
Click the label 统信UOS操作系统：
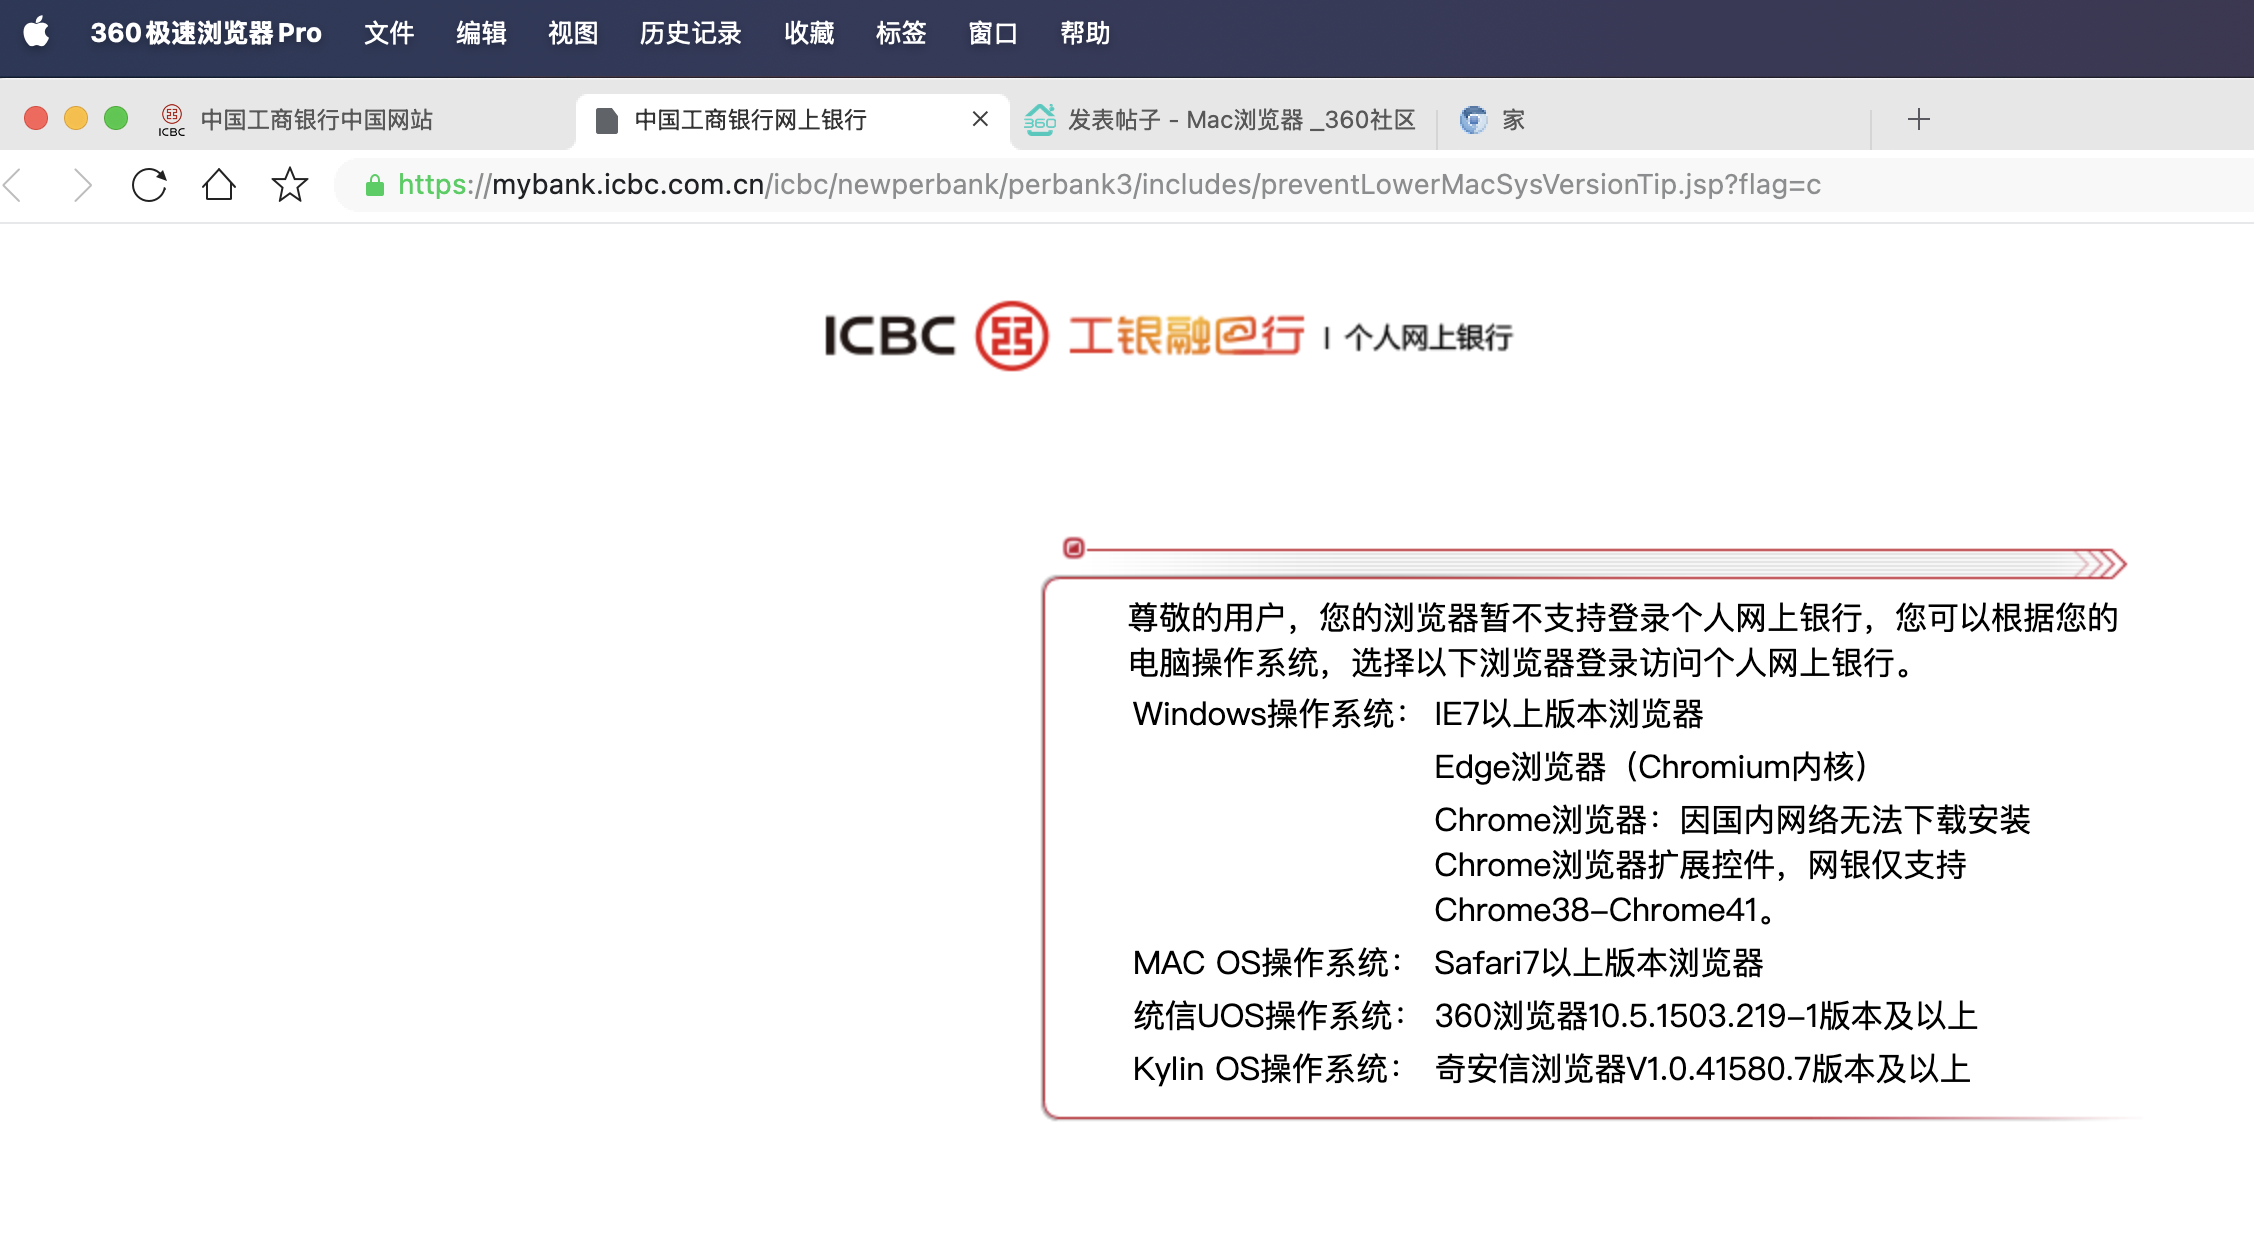click(x=1270, y=1016)
